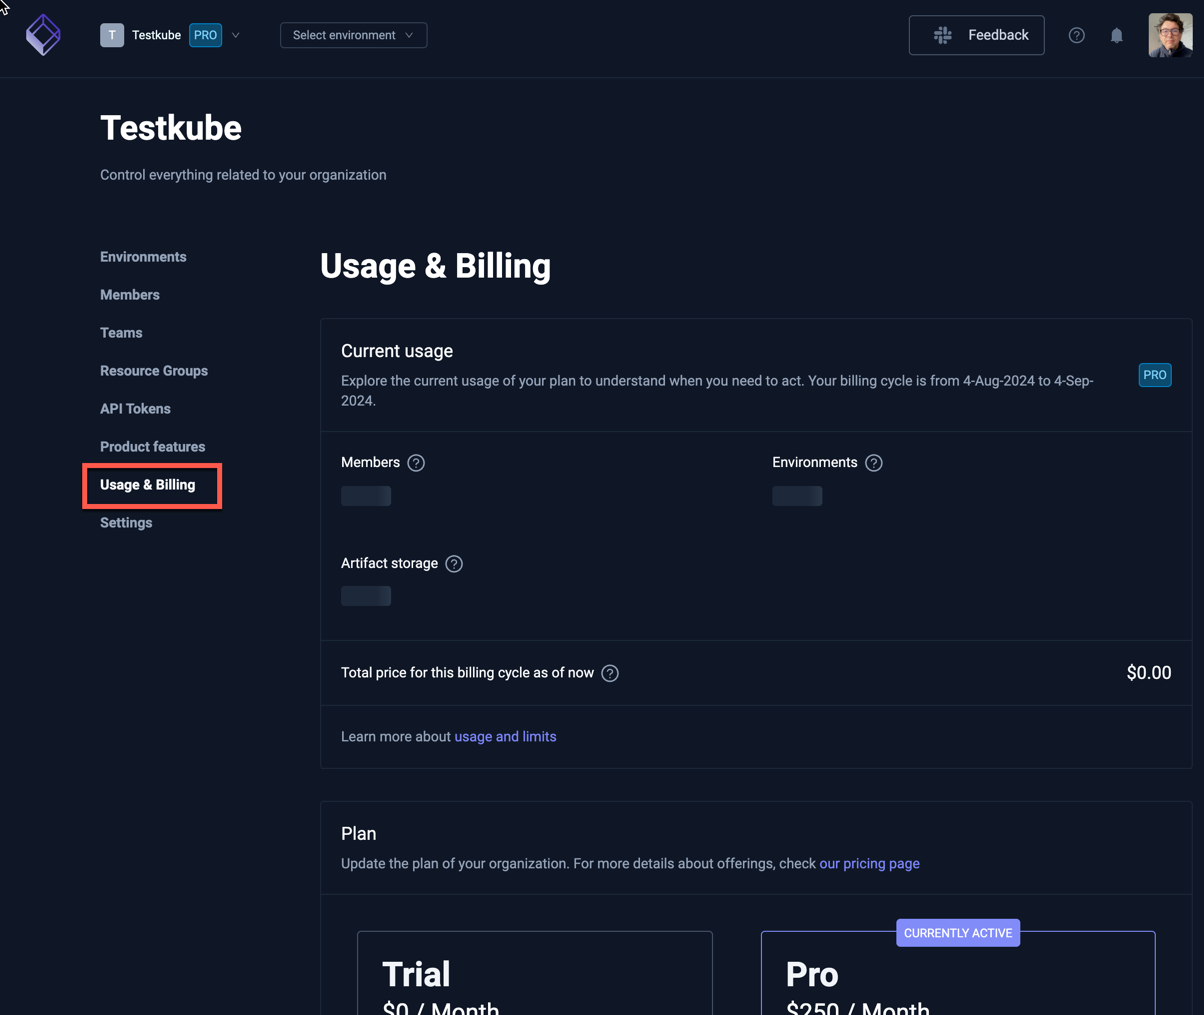
Task: Click the Slack icon in Feedback button
Action: [943, 35]
